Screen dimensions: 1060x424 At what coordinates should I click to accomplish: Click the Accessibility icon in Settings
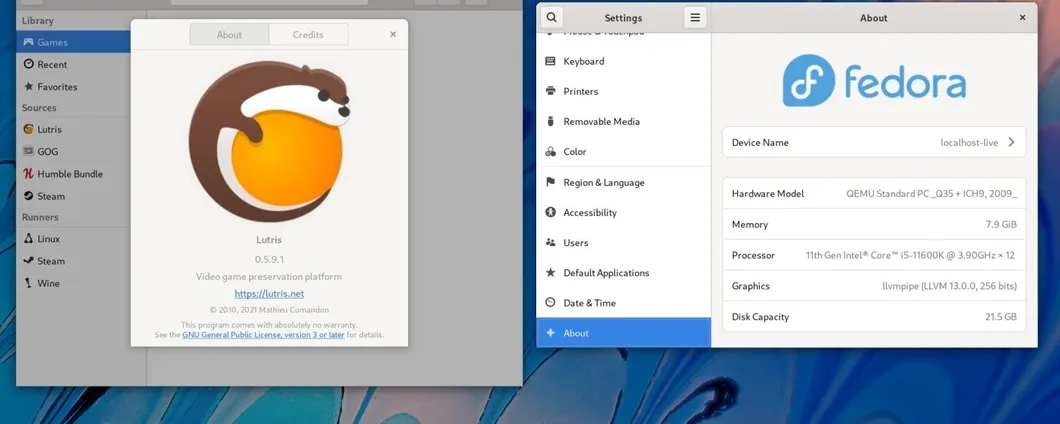(550, 212)
